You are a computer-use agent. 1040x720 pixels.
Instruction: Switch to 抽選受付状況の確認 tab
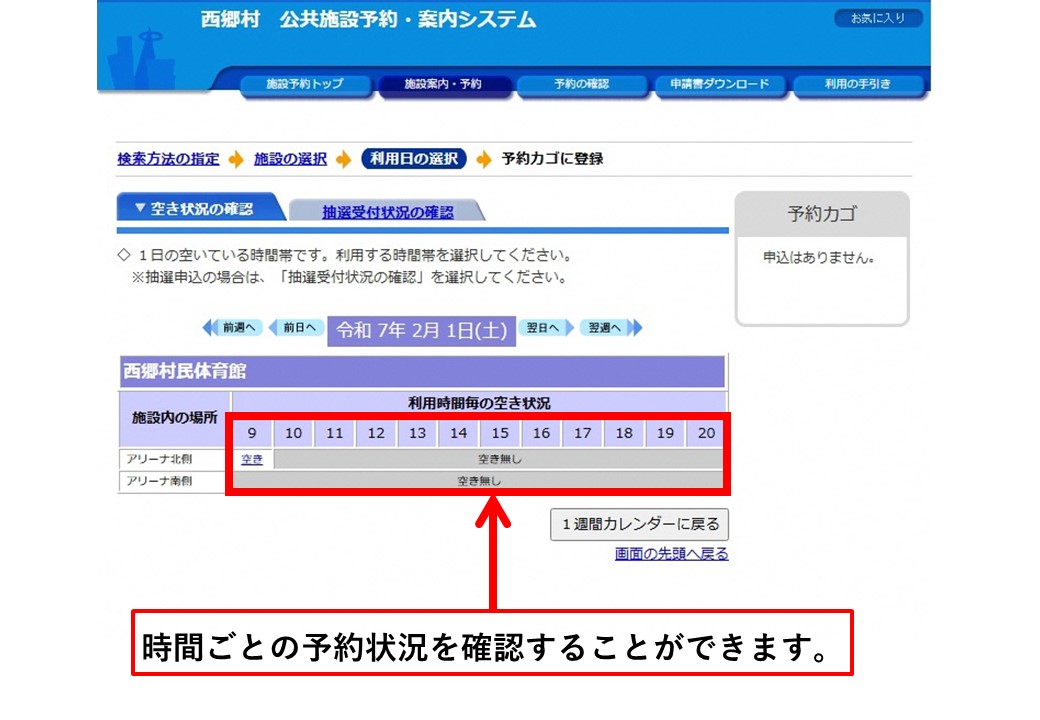[x=388, y=211]
